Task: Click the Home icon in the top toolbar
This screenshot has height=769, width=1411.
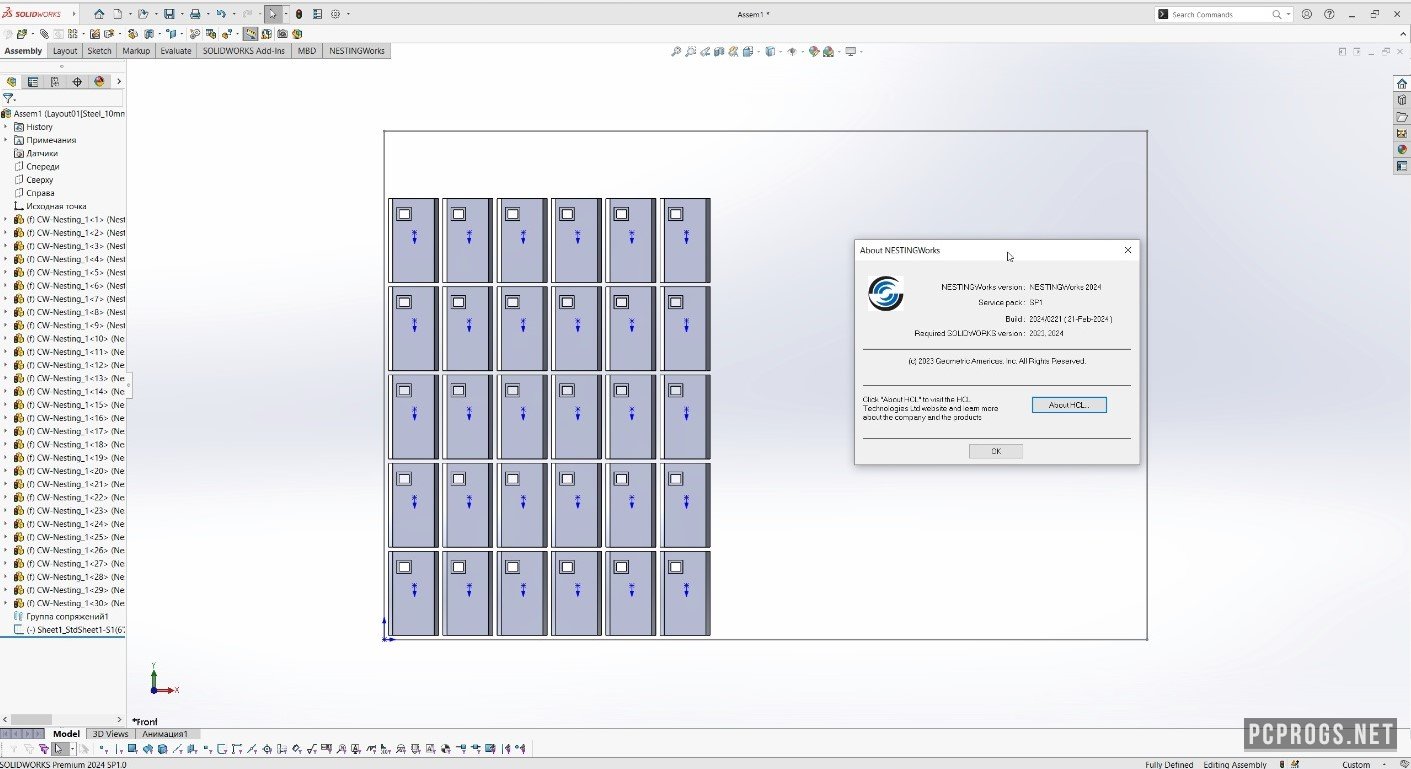Action: point(99,14)
